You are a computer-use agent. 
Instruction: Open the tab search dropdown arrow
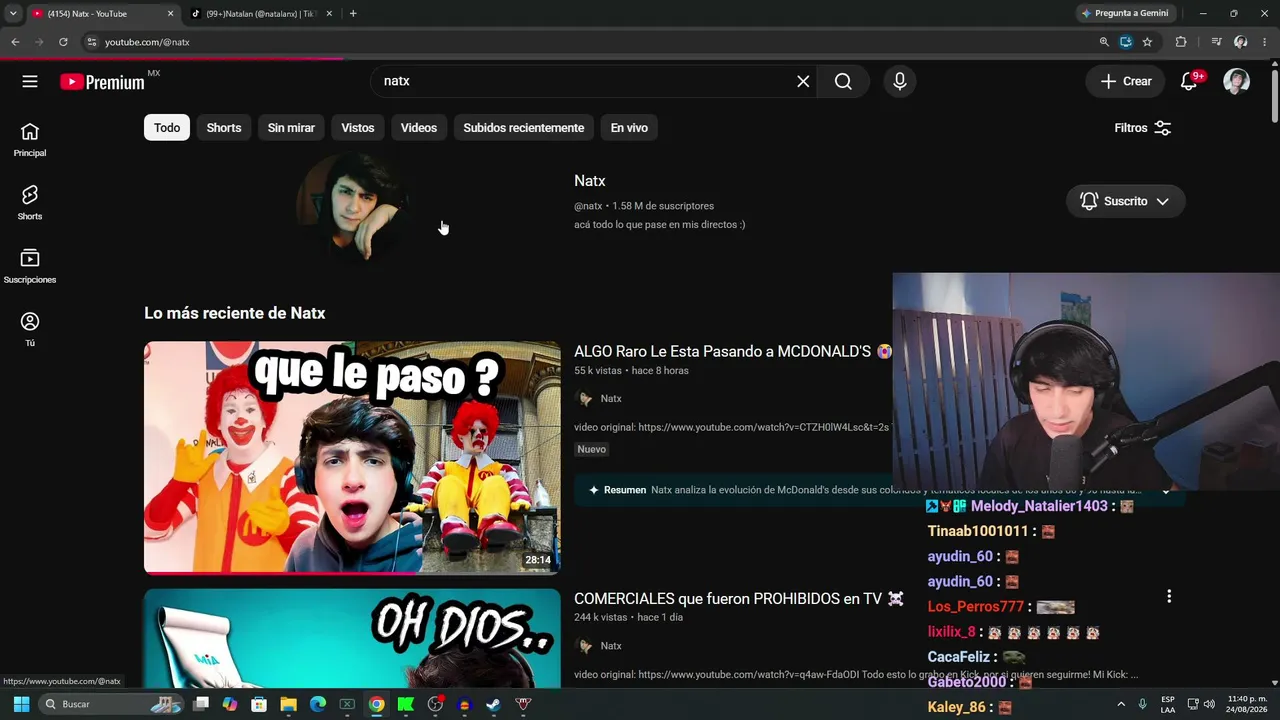(x=13, y=14)
